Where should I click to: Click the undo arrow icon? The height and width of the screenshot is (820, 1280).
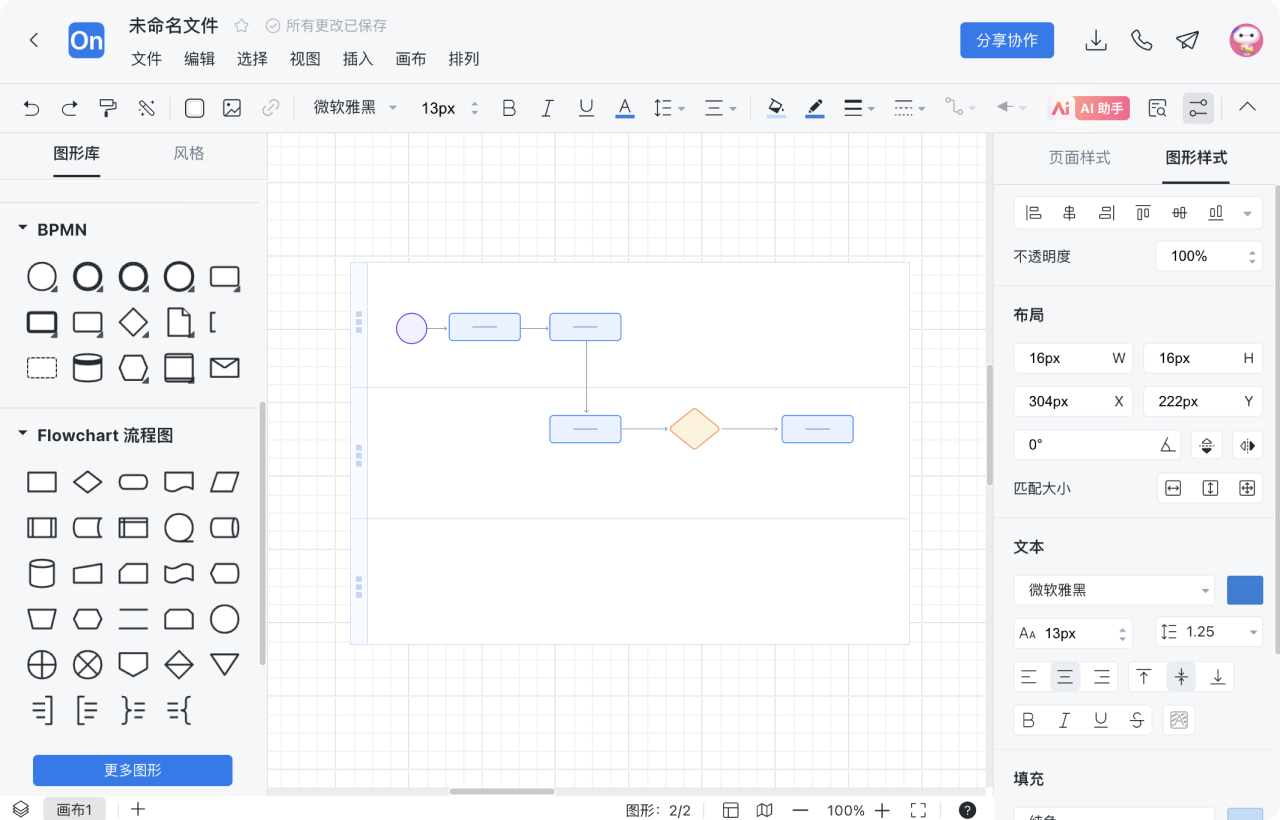point(31,108)
